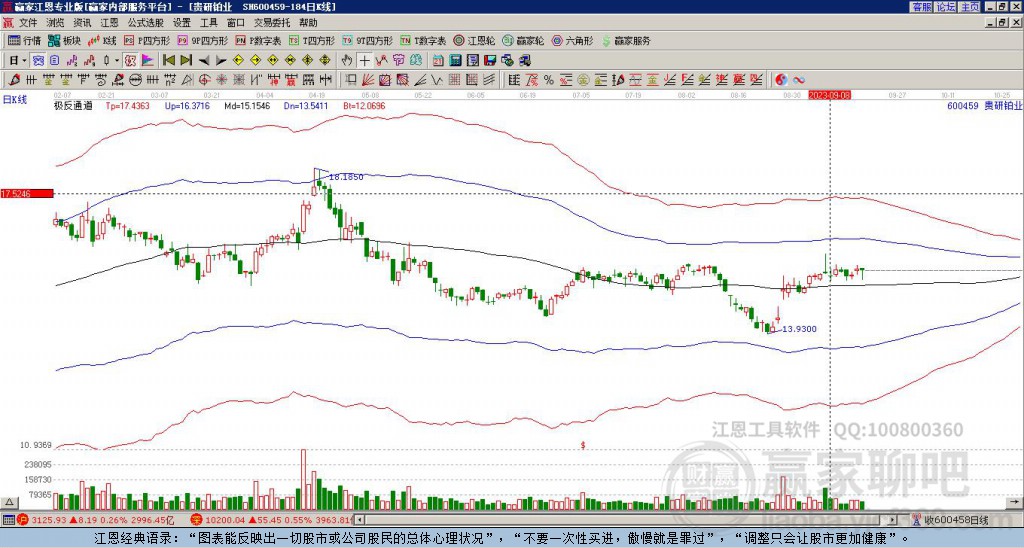Image resolution: width=1024 pixels, height=548 pixels.
Task: Select the red Gann fan tool
Action: [368, 80]
